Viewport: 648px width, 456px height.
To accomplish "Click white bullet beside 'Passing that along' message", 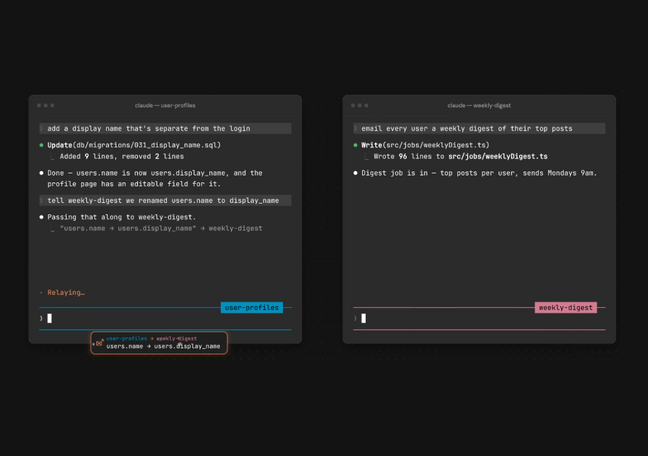I will tap(41, 217).
